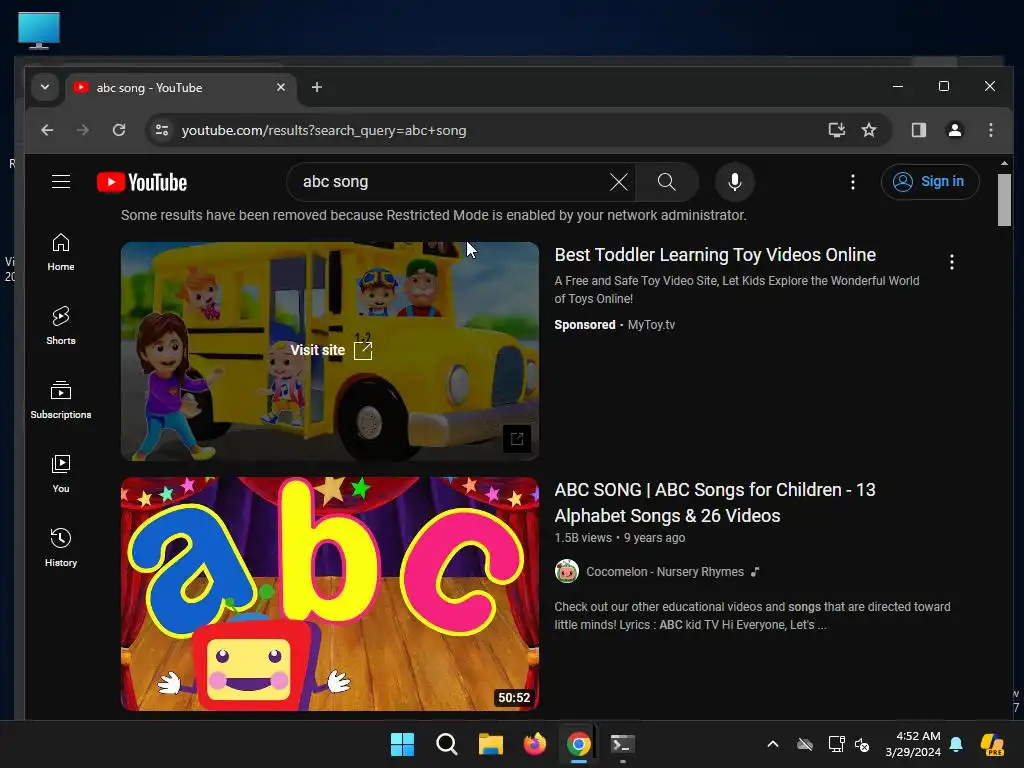Click the PRE badge icon in taskbar corner
The width and height of the screenshot is (1024, 768).
[x=993, y=744]
